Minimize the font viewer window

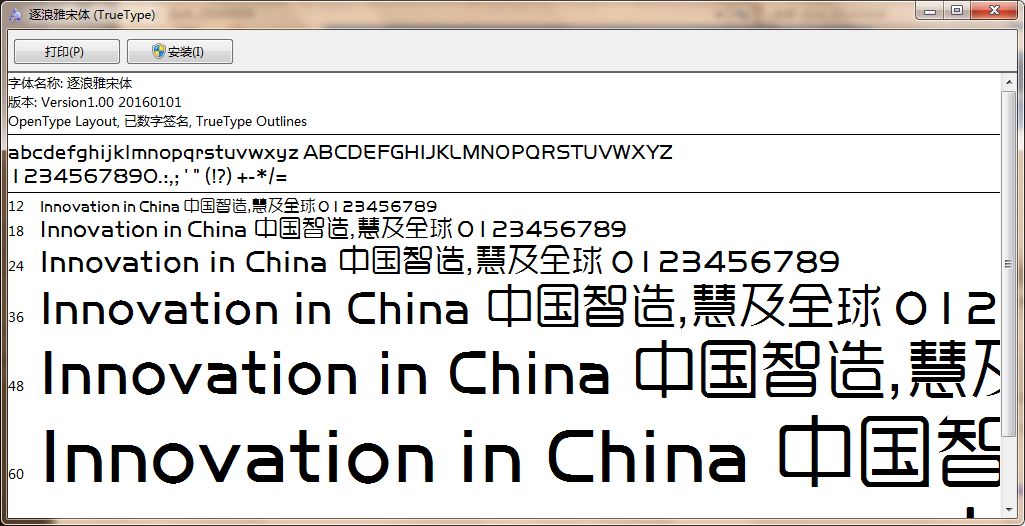click(x=930, y=10)
